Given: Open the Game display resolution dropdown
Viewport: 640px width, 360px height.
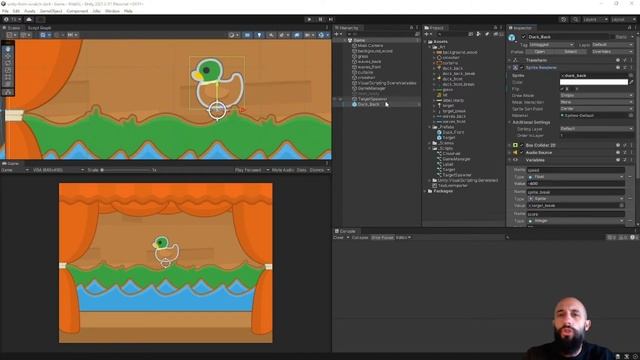Looking at the screenshot, I should click(x=58, y=170).
